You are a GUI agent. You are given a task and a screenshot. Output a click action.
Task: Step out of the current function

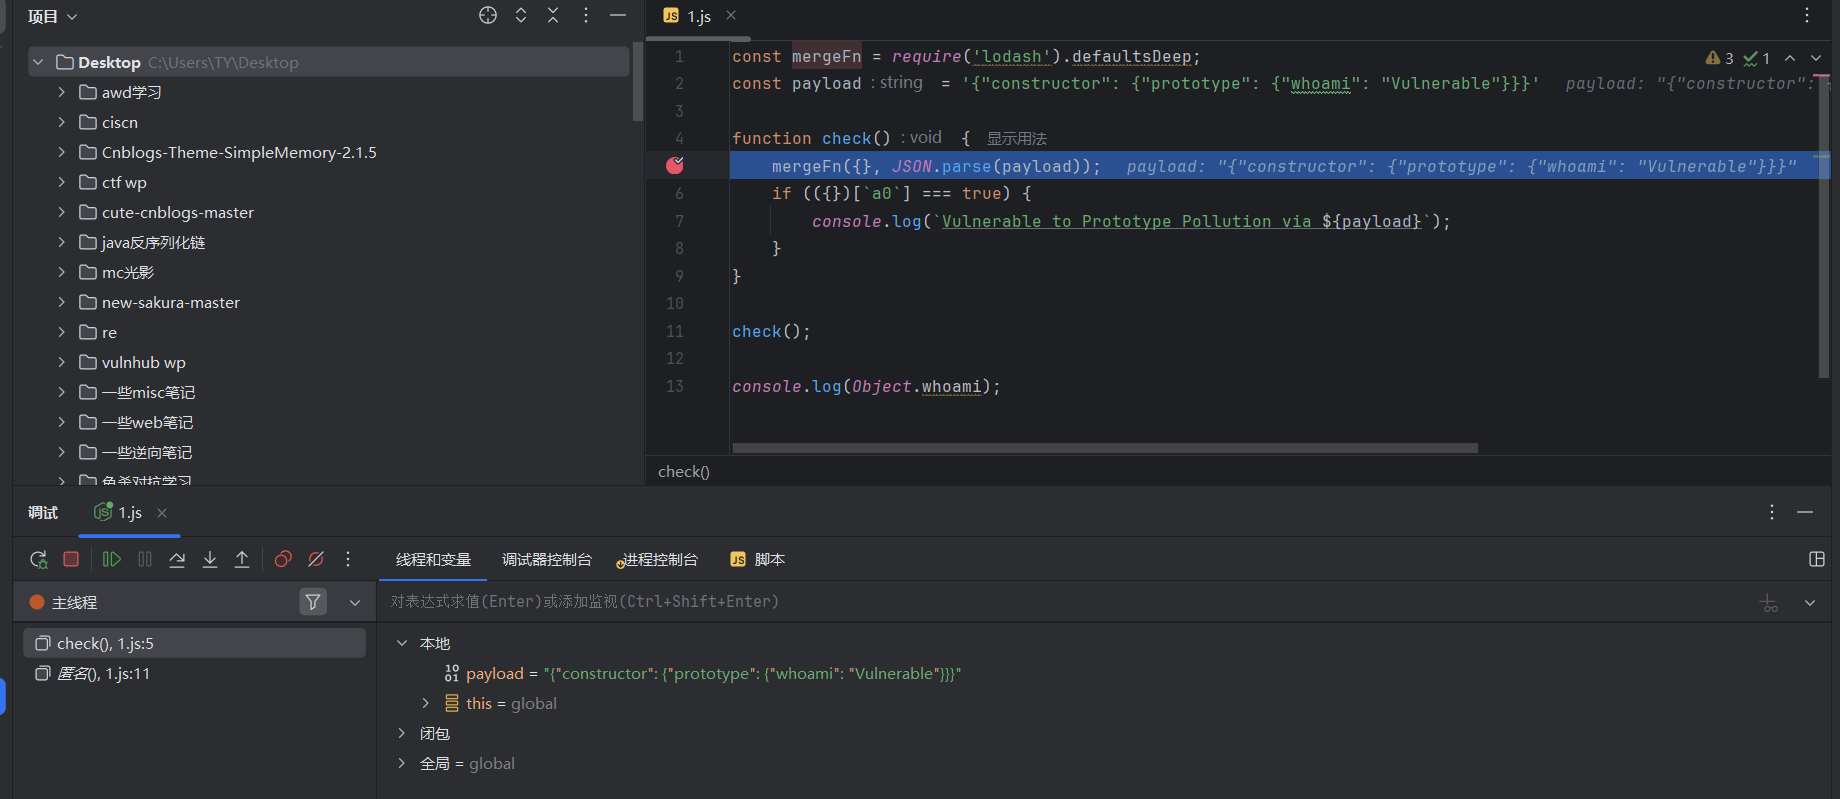click(x=242, y=559)
